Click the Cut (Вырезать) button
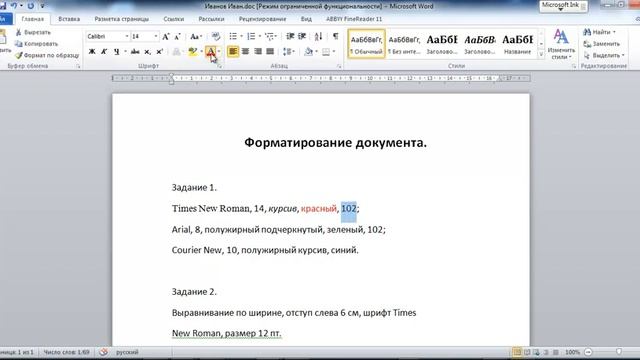Viewport: 640px width, 360px height. pyautogui.click(x=33, y=32)
